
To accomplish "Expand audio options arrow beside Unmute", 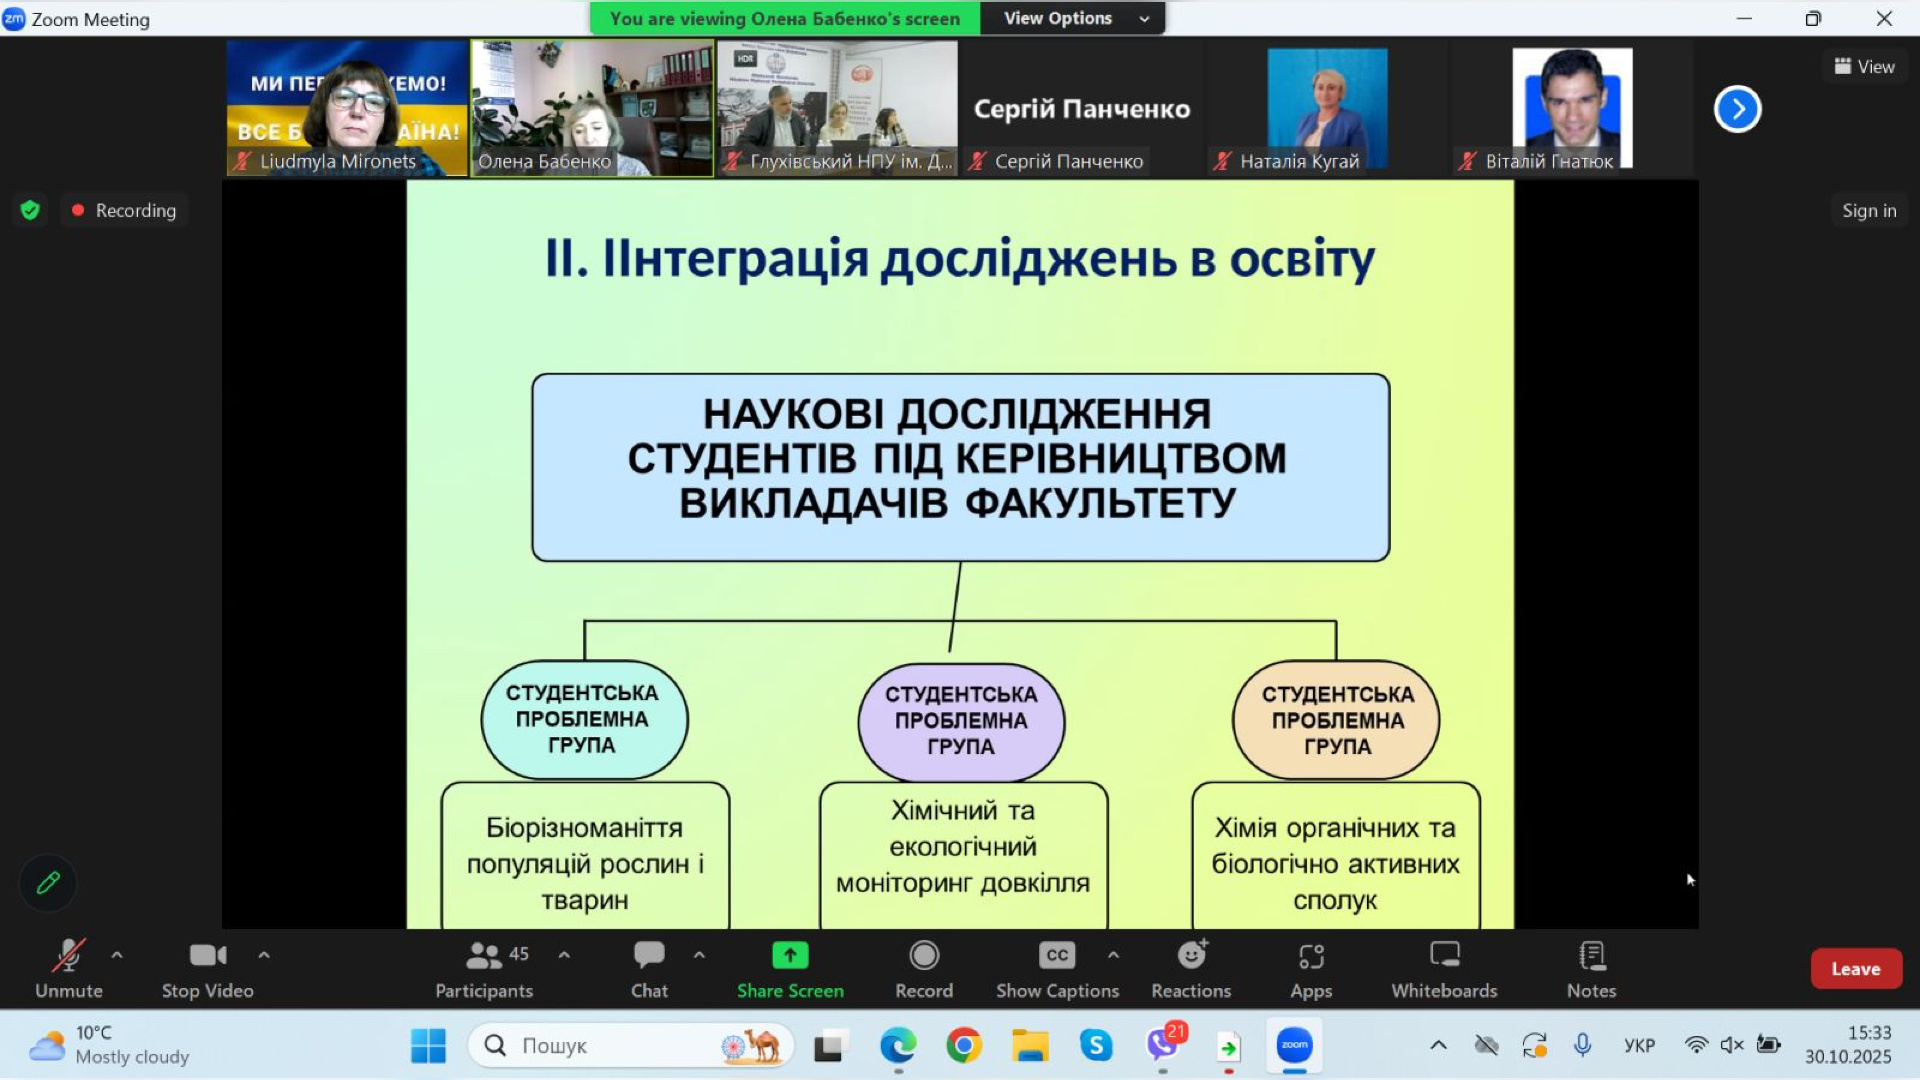I will coord(117,955).
